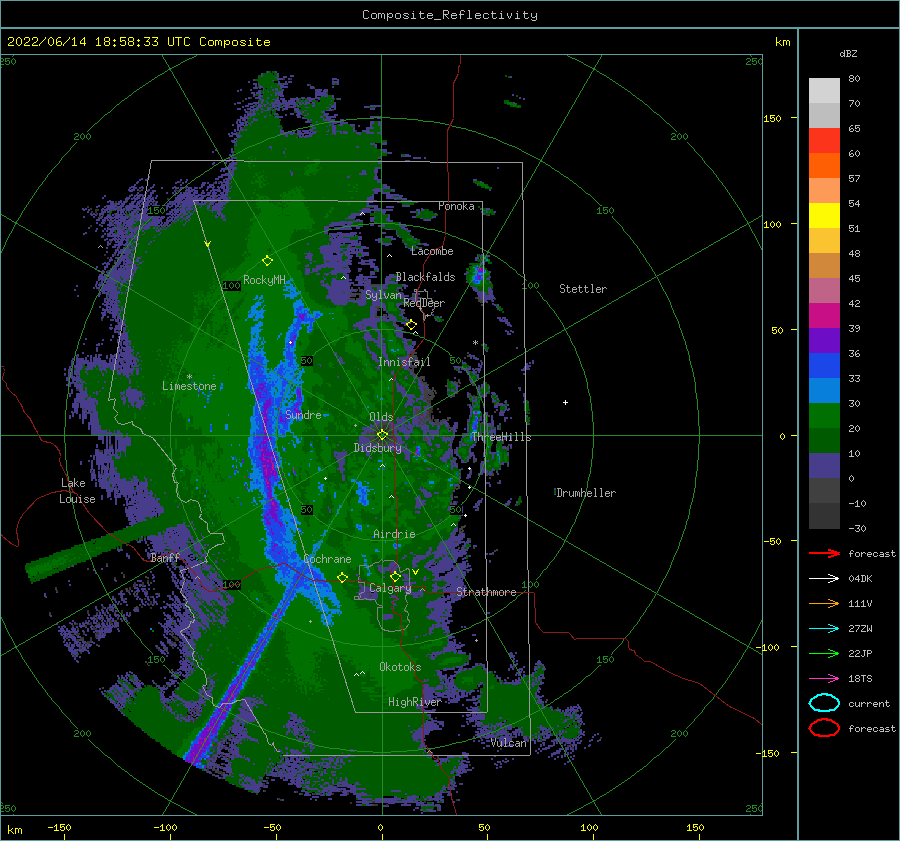
Task: Click the -150 value on bottom axis
Action: click(x=59, y=827)
